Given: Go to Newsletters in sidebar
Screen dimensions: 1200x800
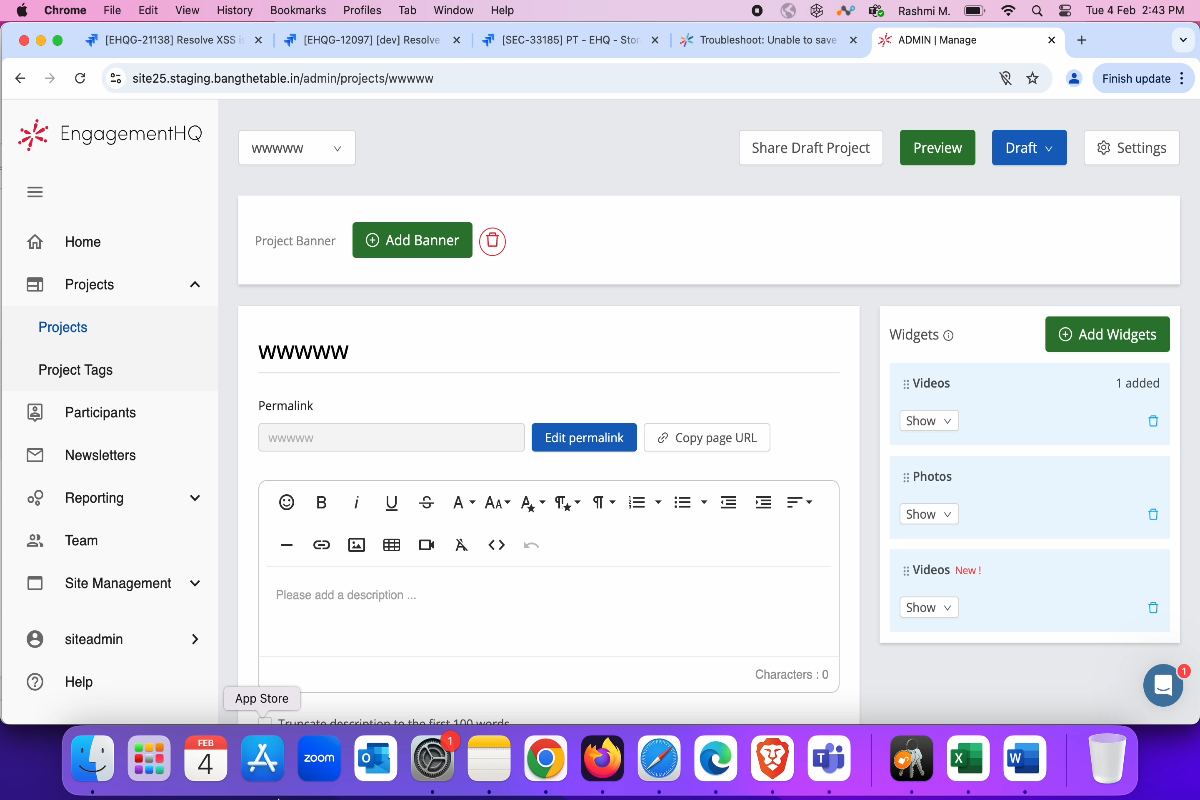Looking at the screenshot, I should (x=100, y=455).
